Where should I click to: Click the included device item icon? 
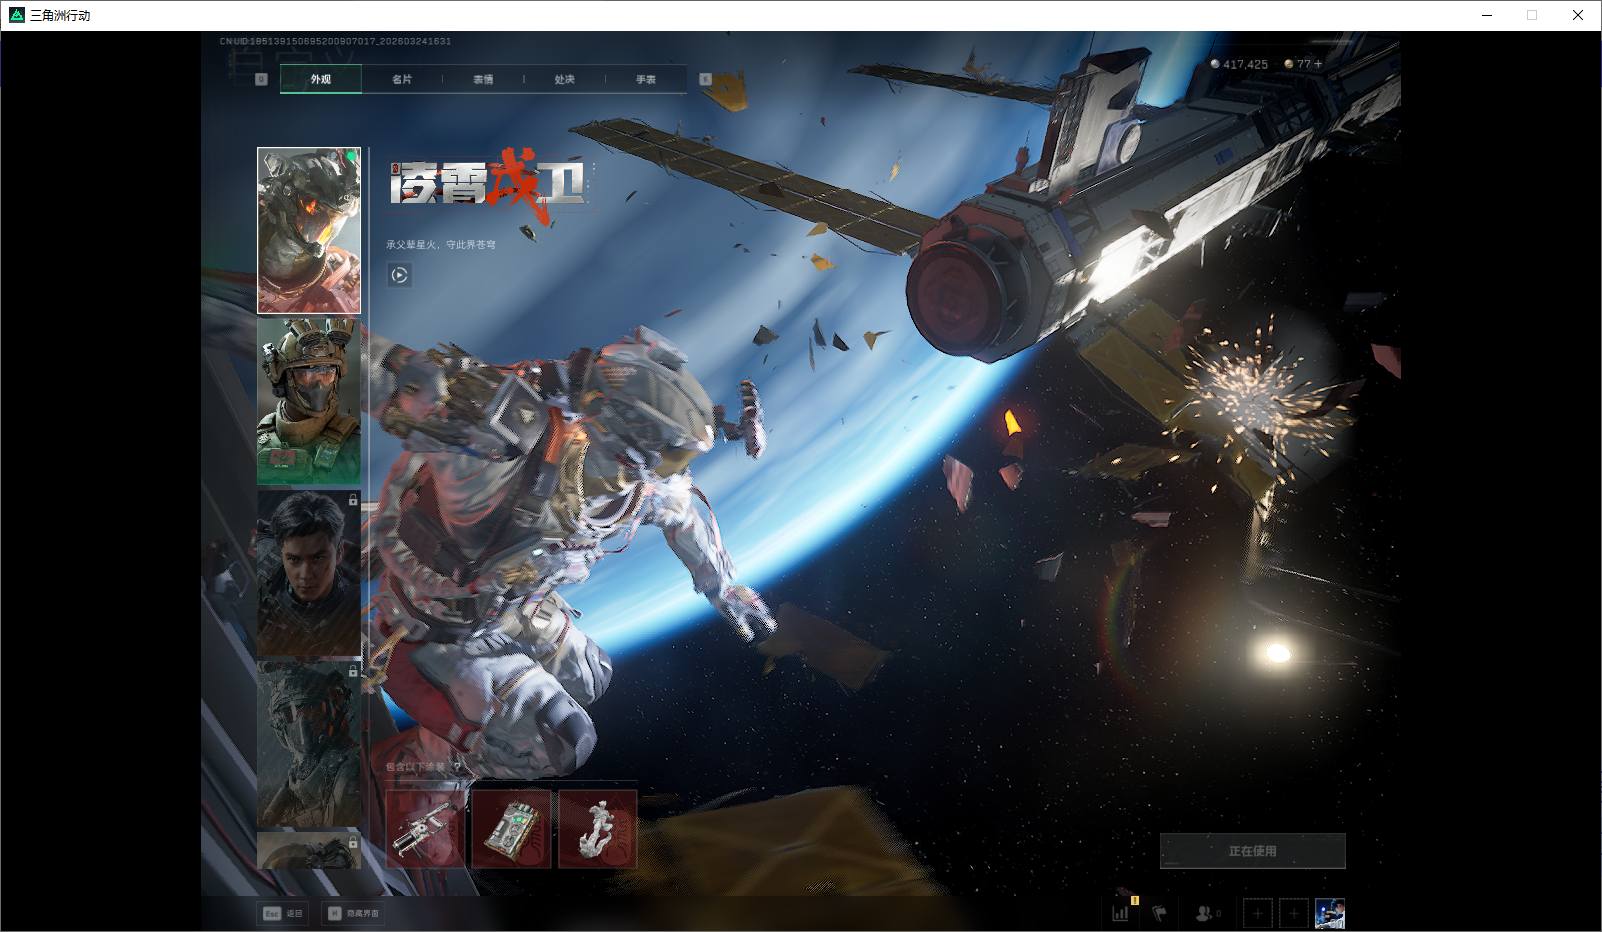click(x=511, y=829)
